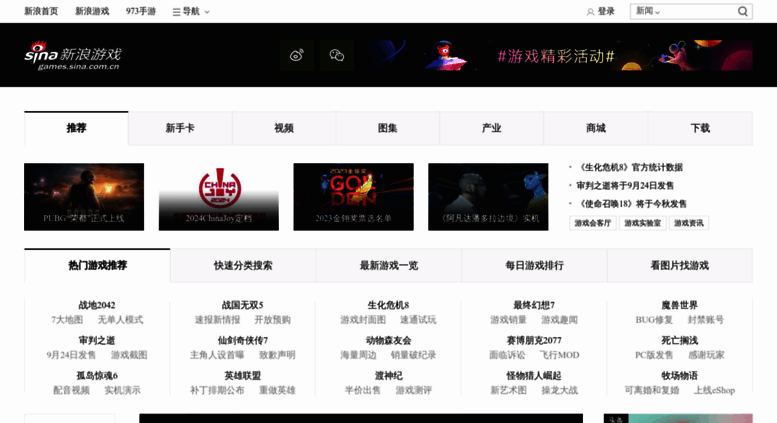777x423 pixels.
Task: Switch to the 视频 tab
Action: click(284, 128)
